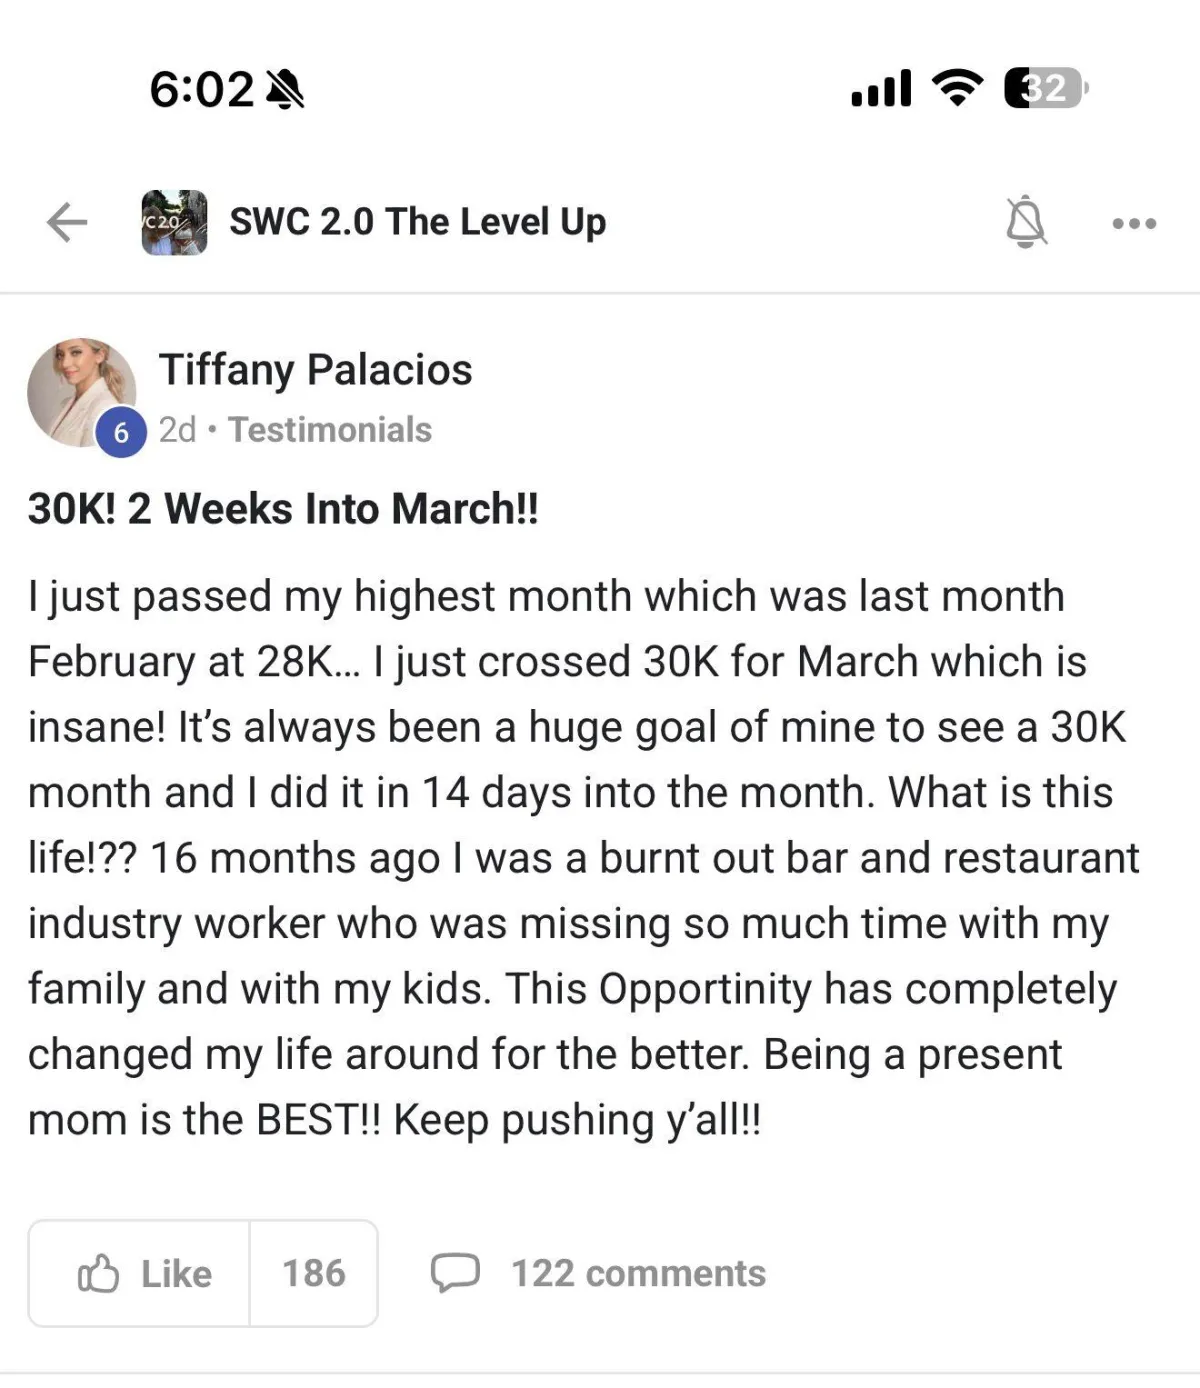Open the three-dot more options menu

[x=1134, y=223]
